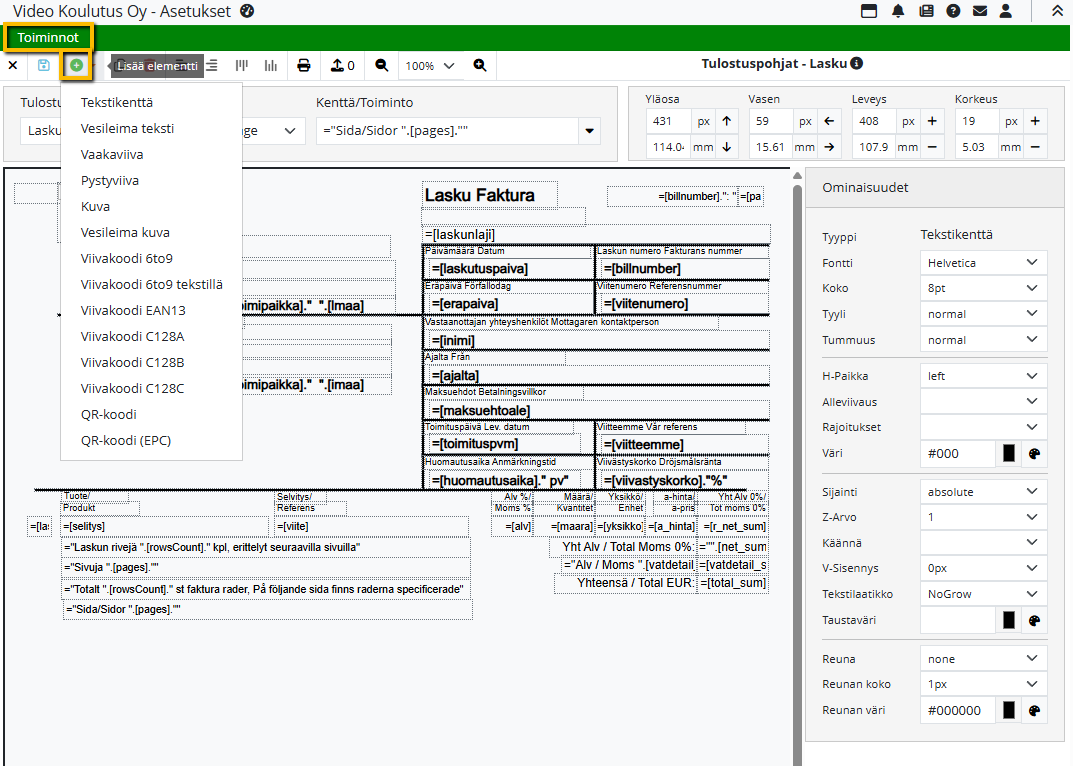Open the help question mark icon

(953, 12)
